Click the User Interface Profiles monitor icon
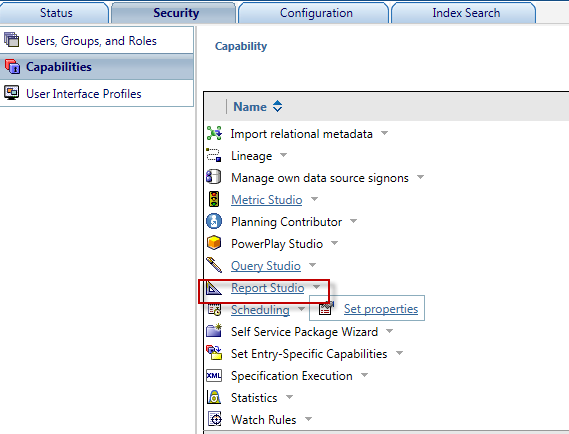Viewport: 569px width, 434px height. (x=12, y=93)
